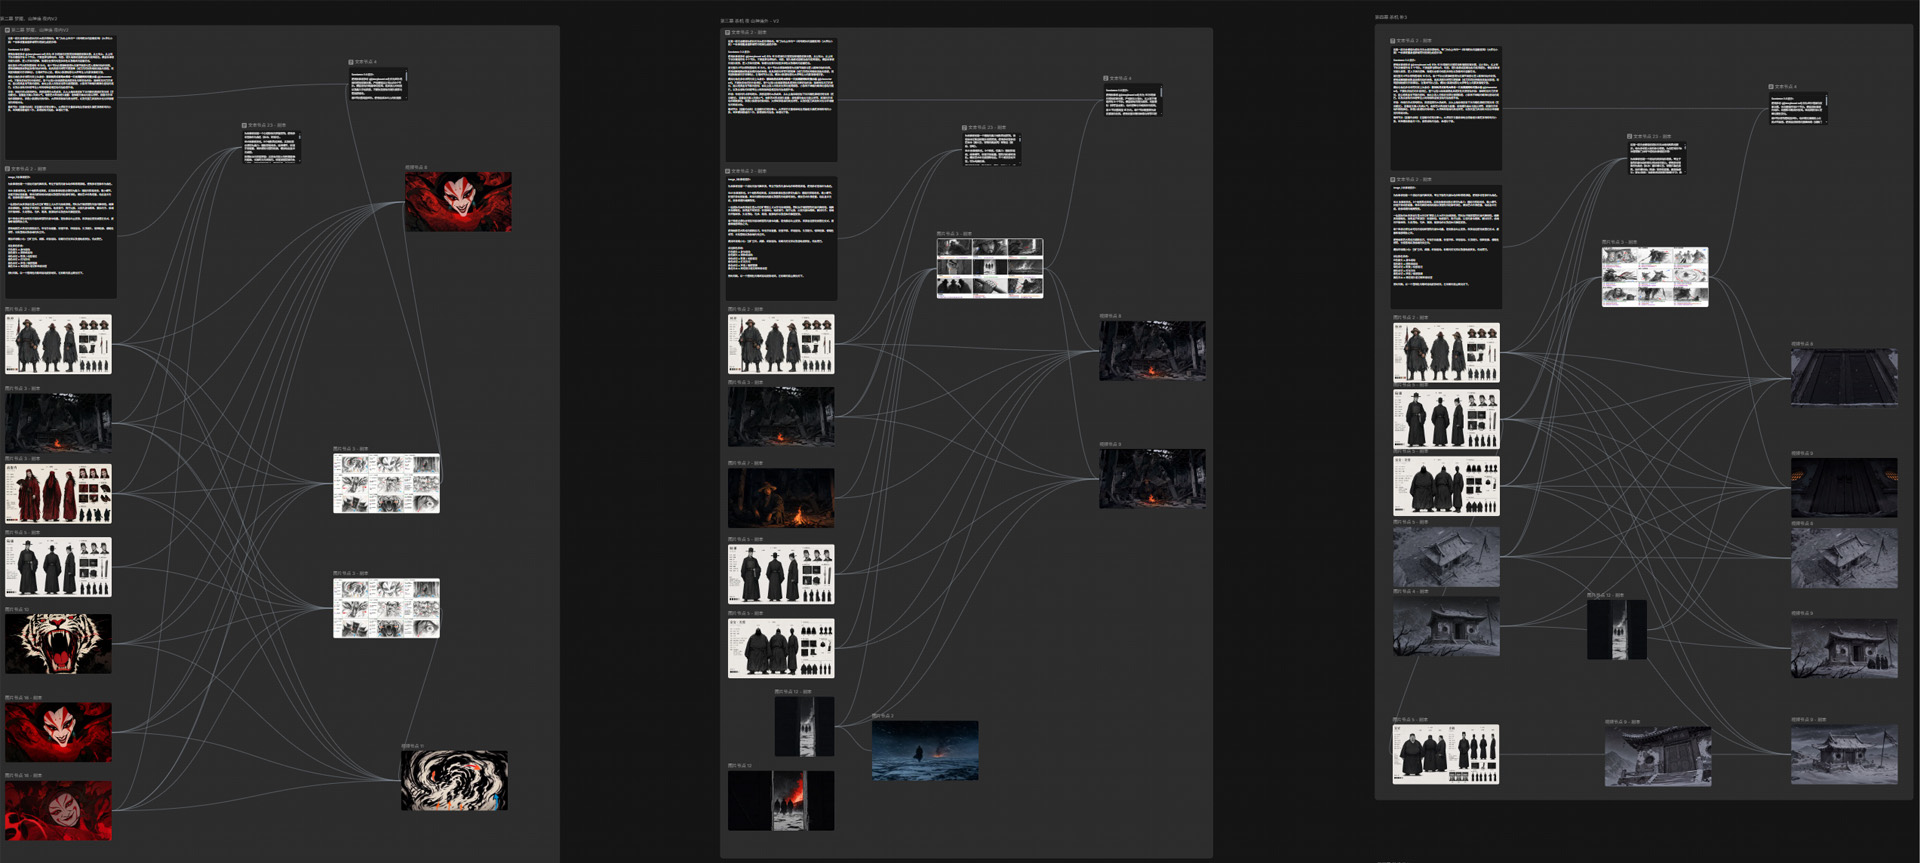Click the text node icon at top of middle group
This screenshot has width=1920, height=863.
[x=728, y=33]
